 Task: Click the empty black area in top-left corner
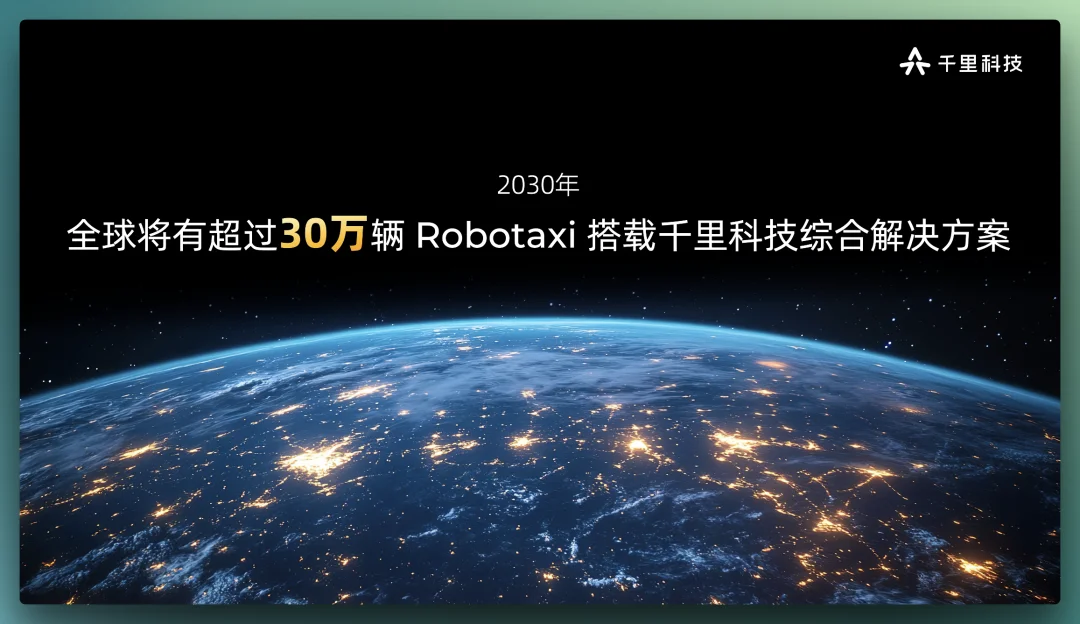coord(100,80)
